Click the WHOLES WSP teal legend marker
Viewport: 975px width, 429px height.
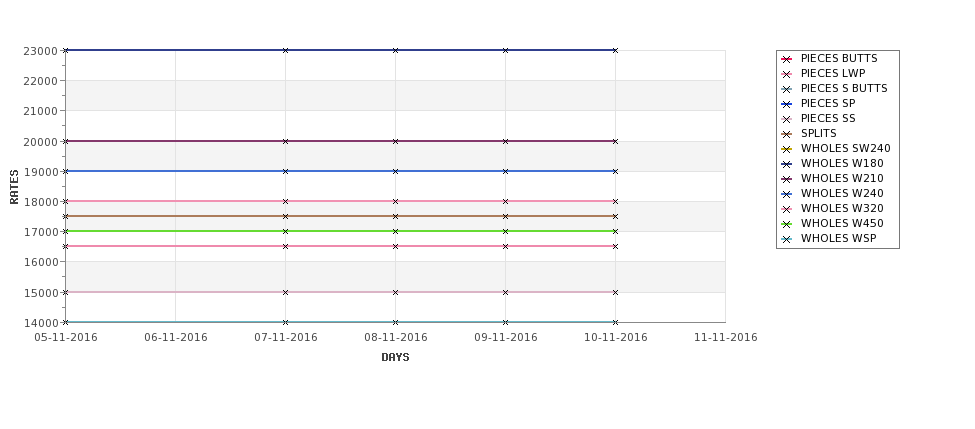tap(786, 239)
